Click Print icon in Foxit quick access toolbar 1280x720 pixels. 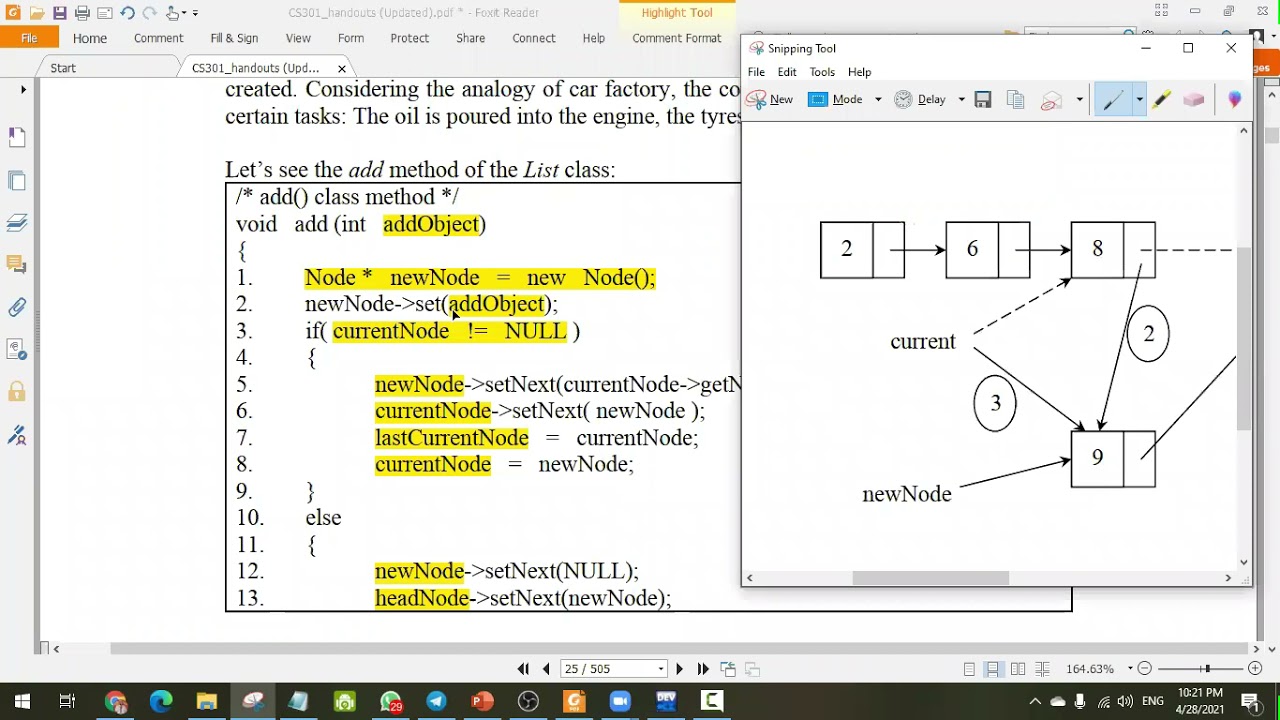click(82, 13)
